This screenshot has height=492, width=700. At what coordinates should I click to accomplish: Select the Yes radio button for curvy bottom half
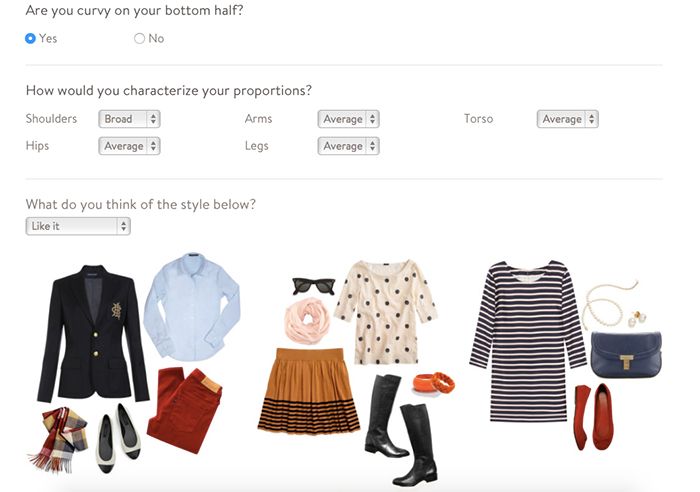click(30, 38)
